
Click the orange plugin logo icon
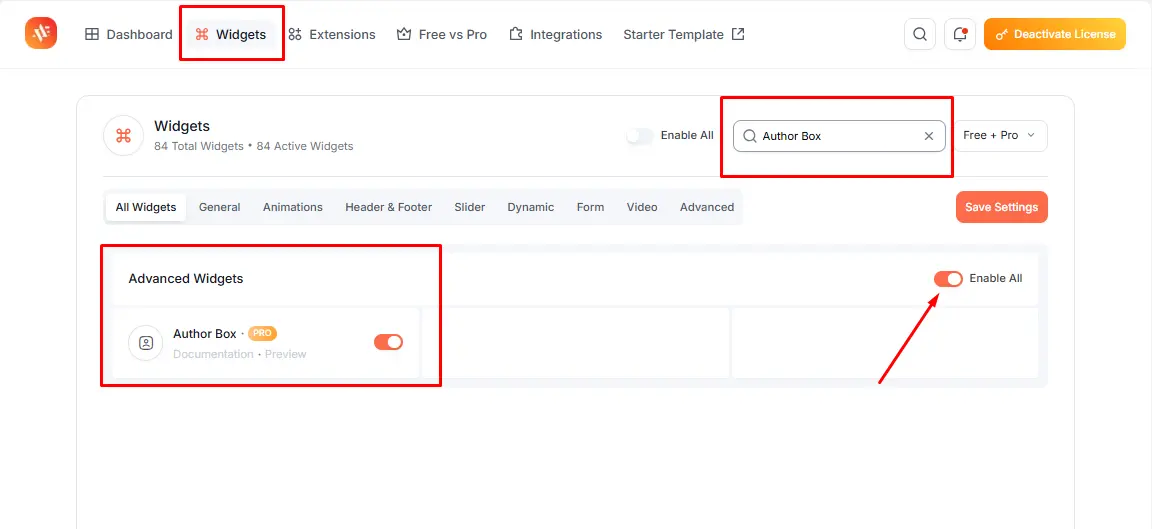40,34
